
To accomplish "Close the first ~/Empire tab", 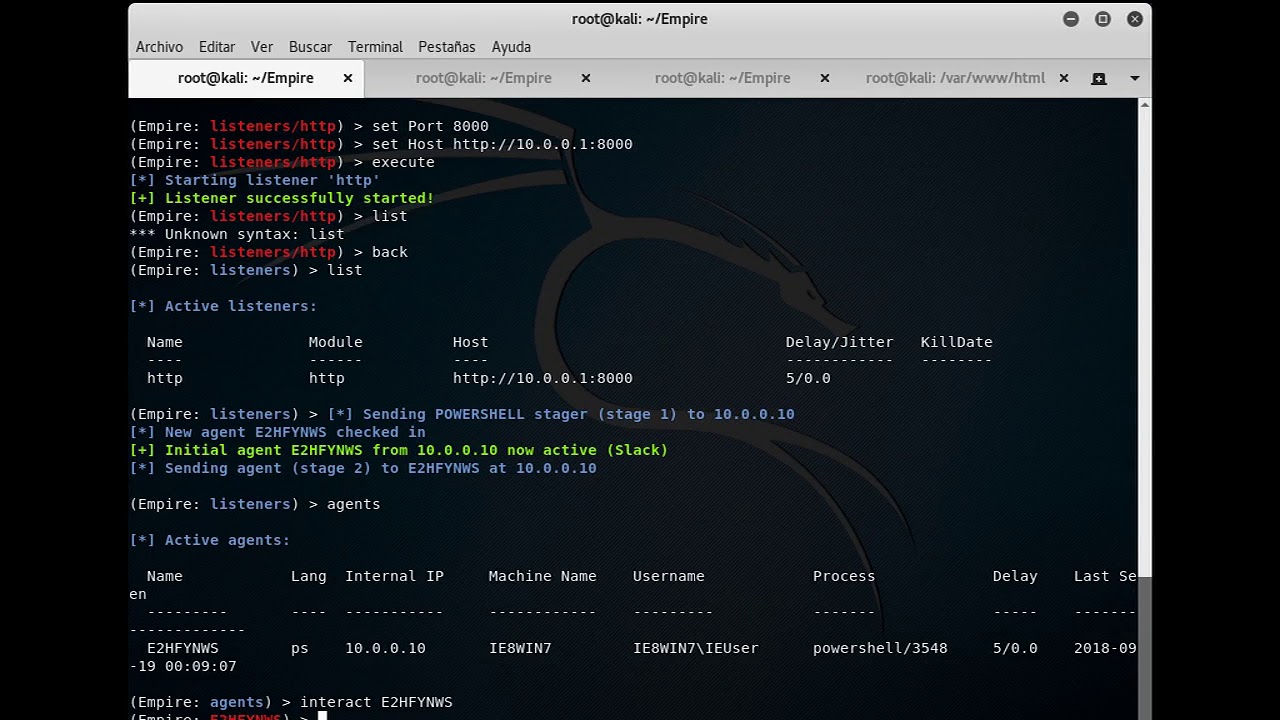I will click(348, 78).
